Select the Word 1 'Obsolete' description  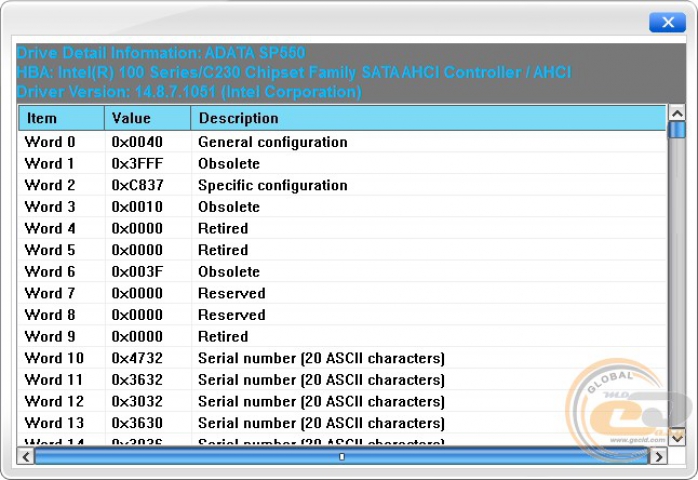pos(229,163)
